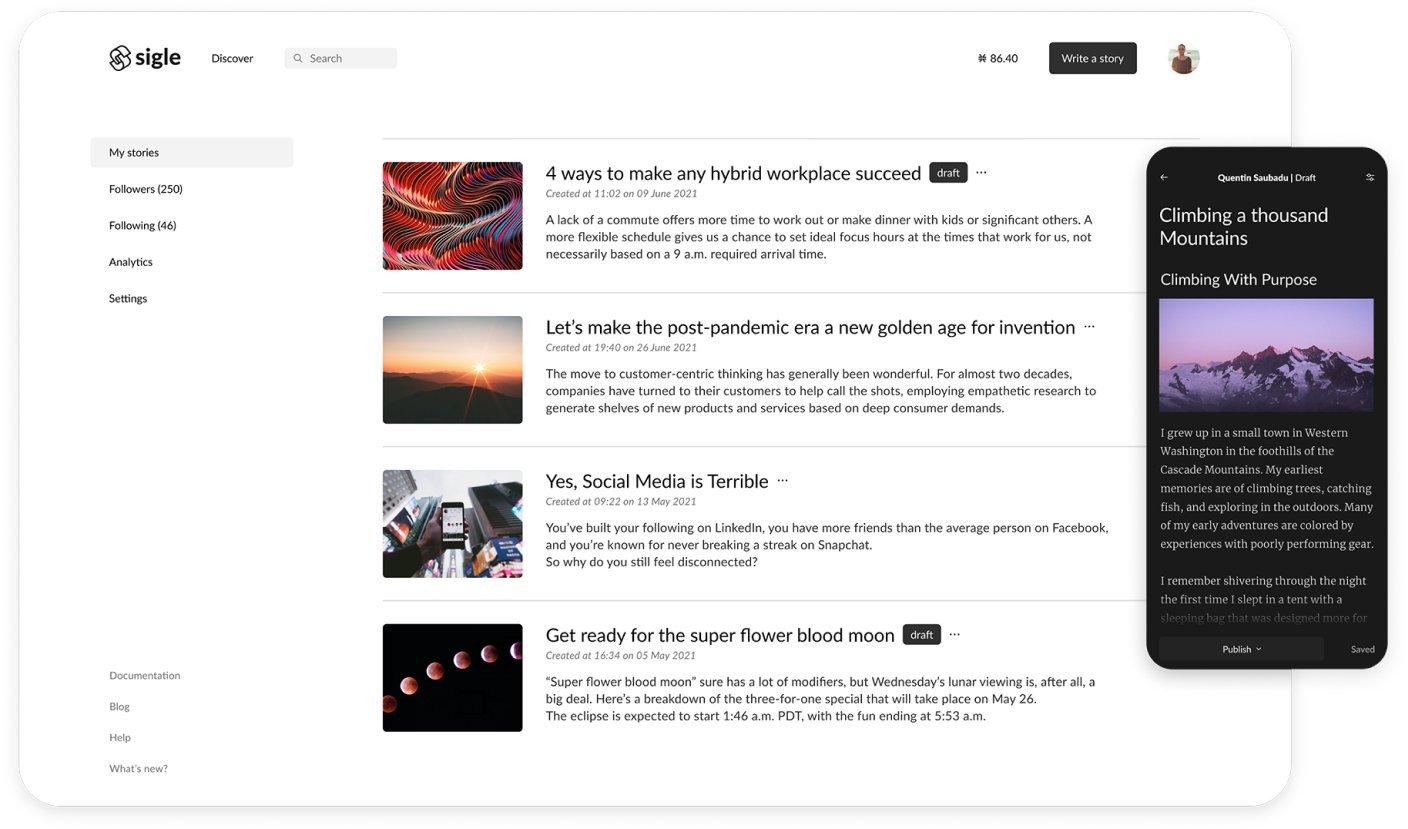Viewport: 1408px width, 829px height.
Task: Open options for post-pandemic era story
Action: [1089, 326]
